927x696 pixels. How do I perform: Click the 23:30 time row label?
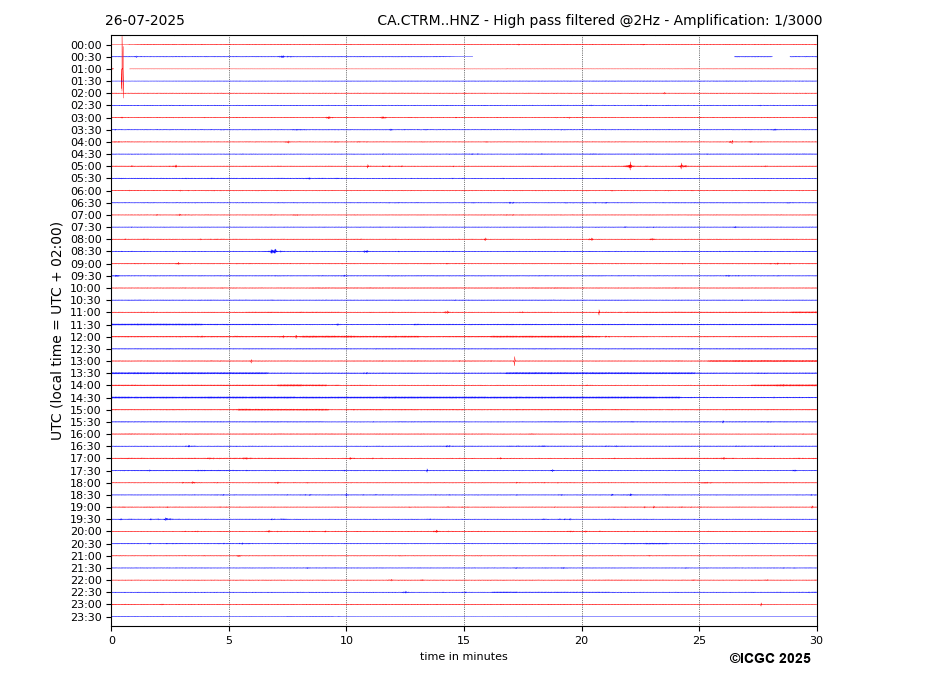tap(86, 617)
